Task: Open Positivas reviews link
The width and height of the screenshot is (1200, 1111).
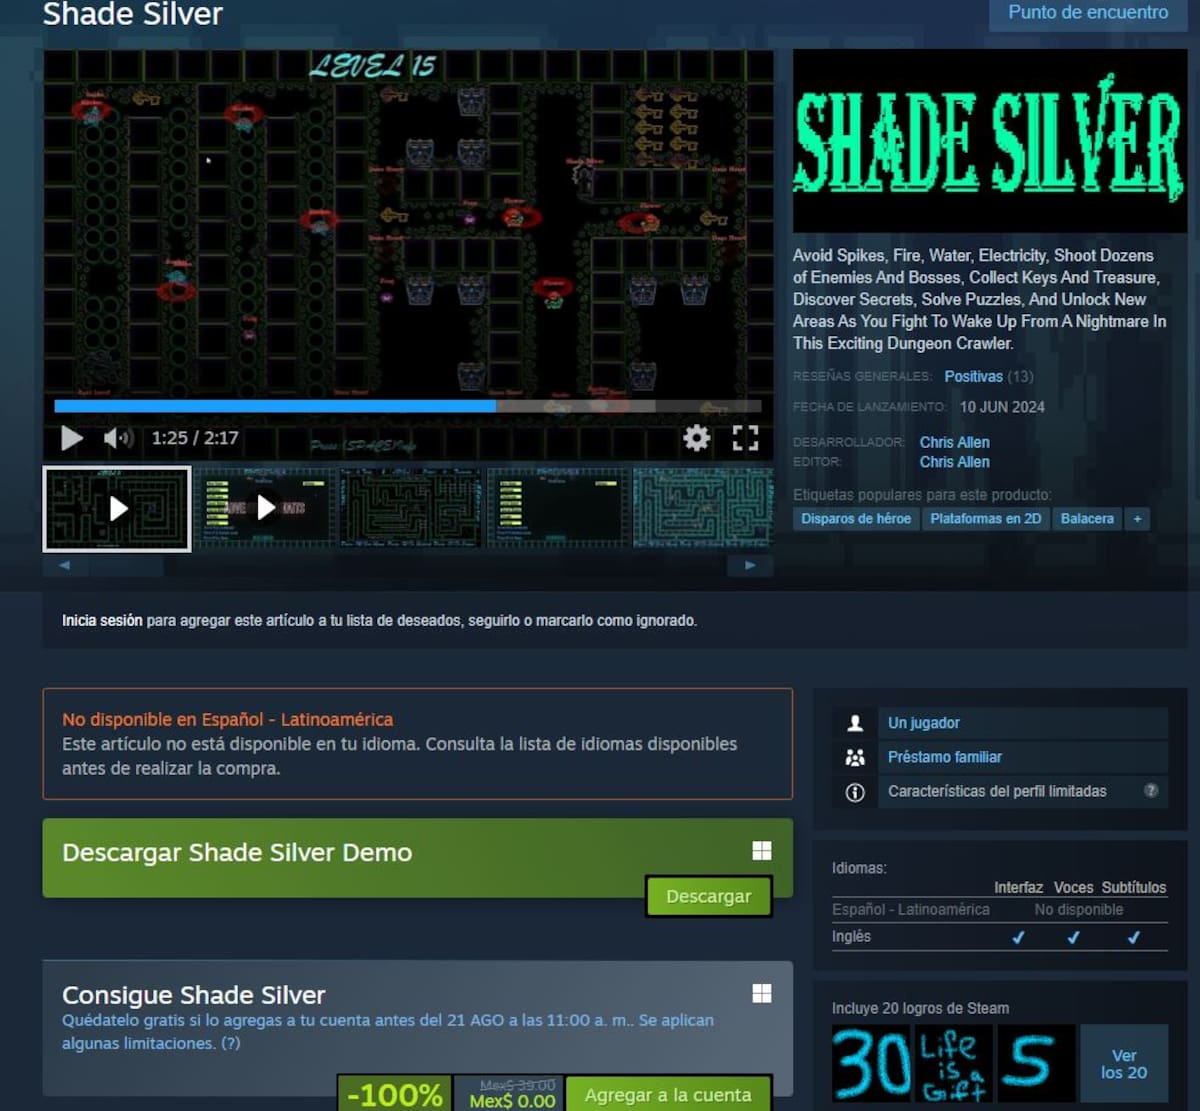Action: click(973, 377)
